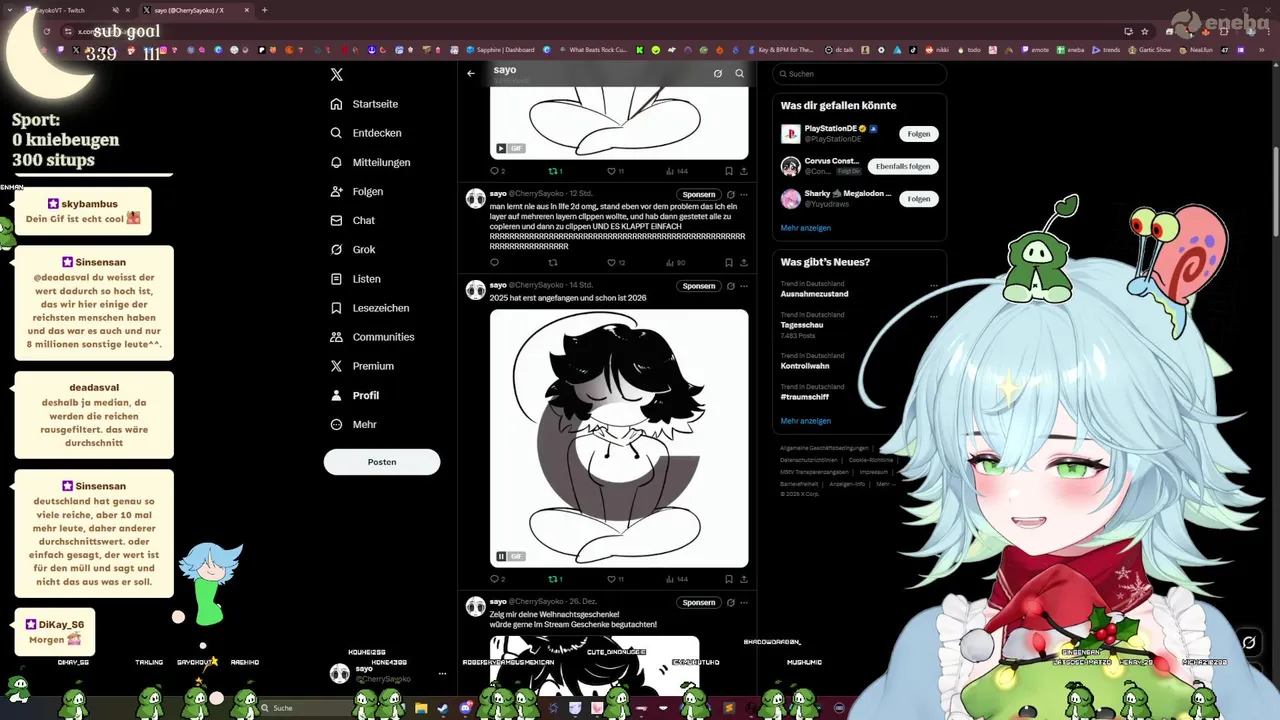Follow Sharky Megalodon with its Folgen button
Image resolution: width=1280 pixels, height=720 pixels.
point(919,199)
